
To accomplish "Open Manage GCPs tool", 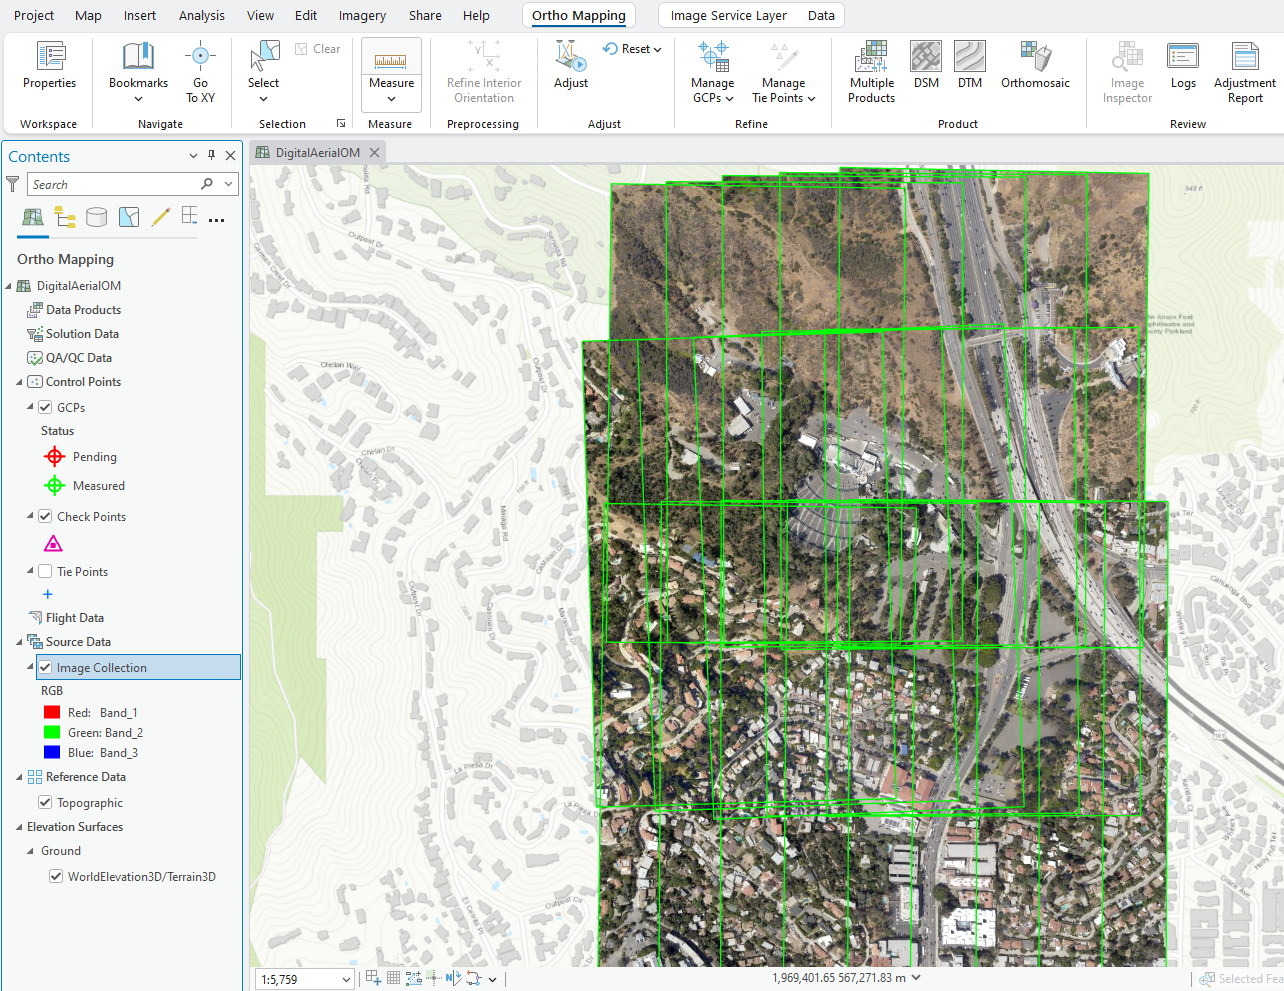I will 713,72.
